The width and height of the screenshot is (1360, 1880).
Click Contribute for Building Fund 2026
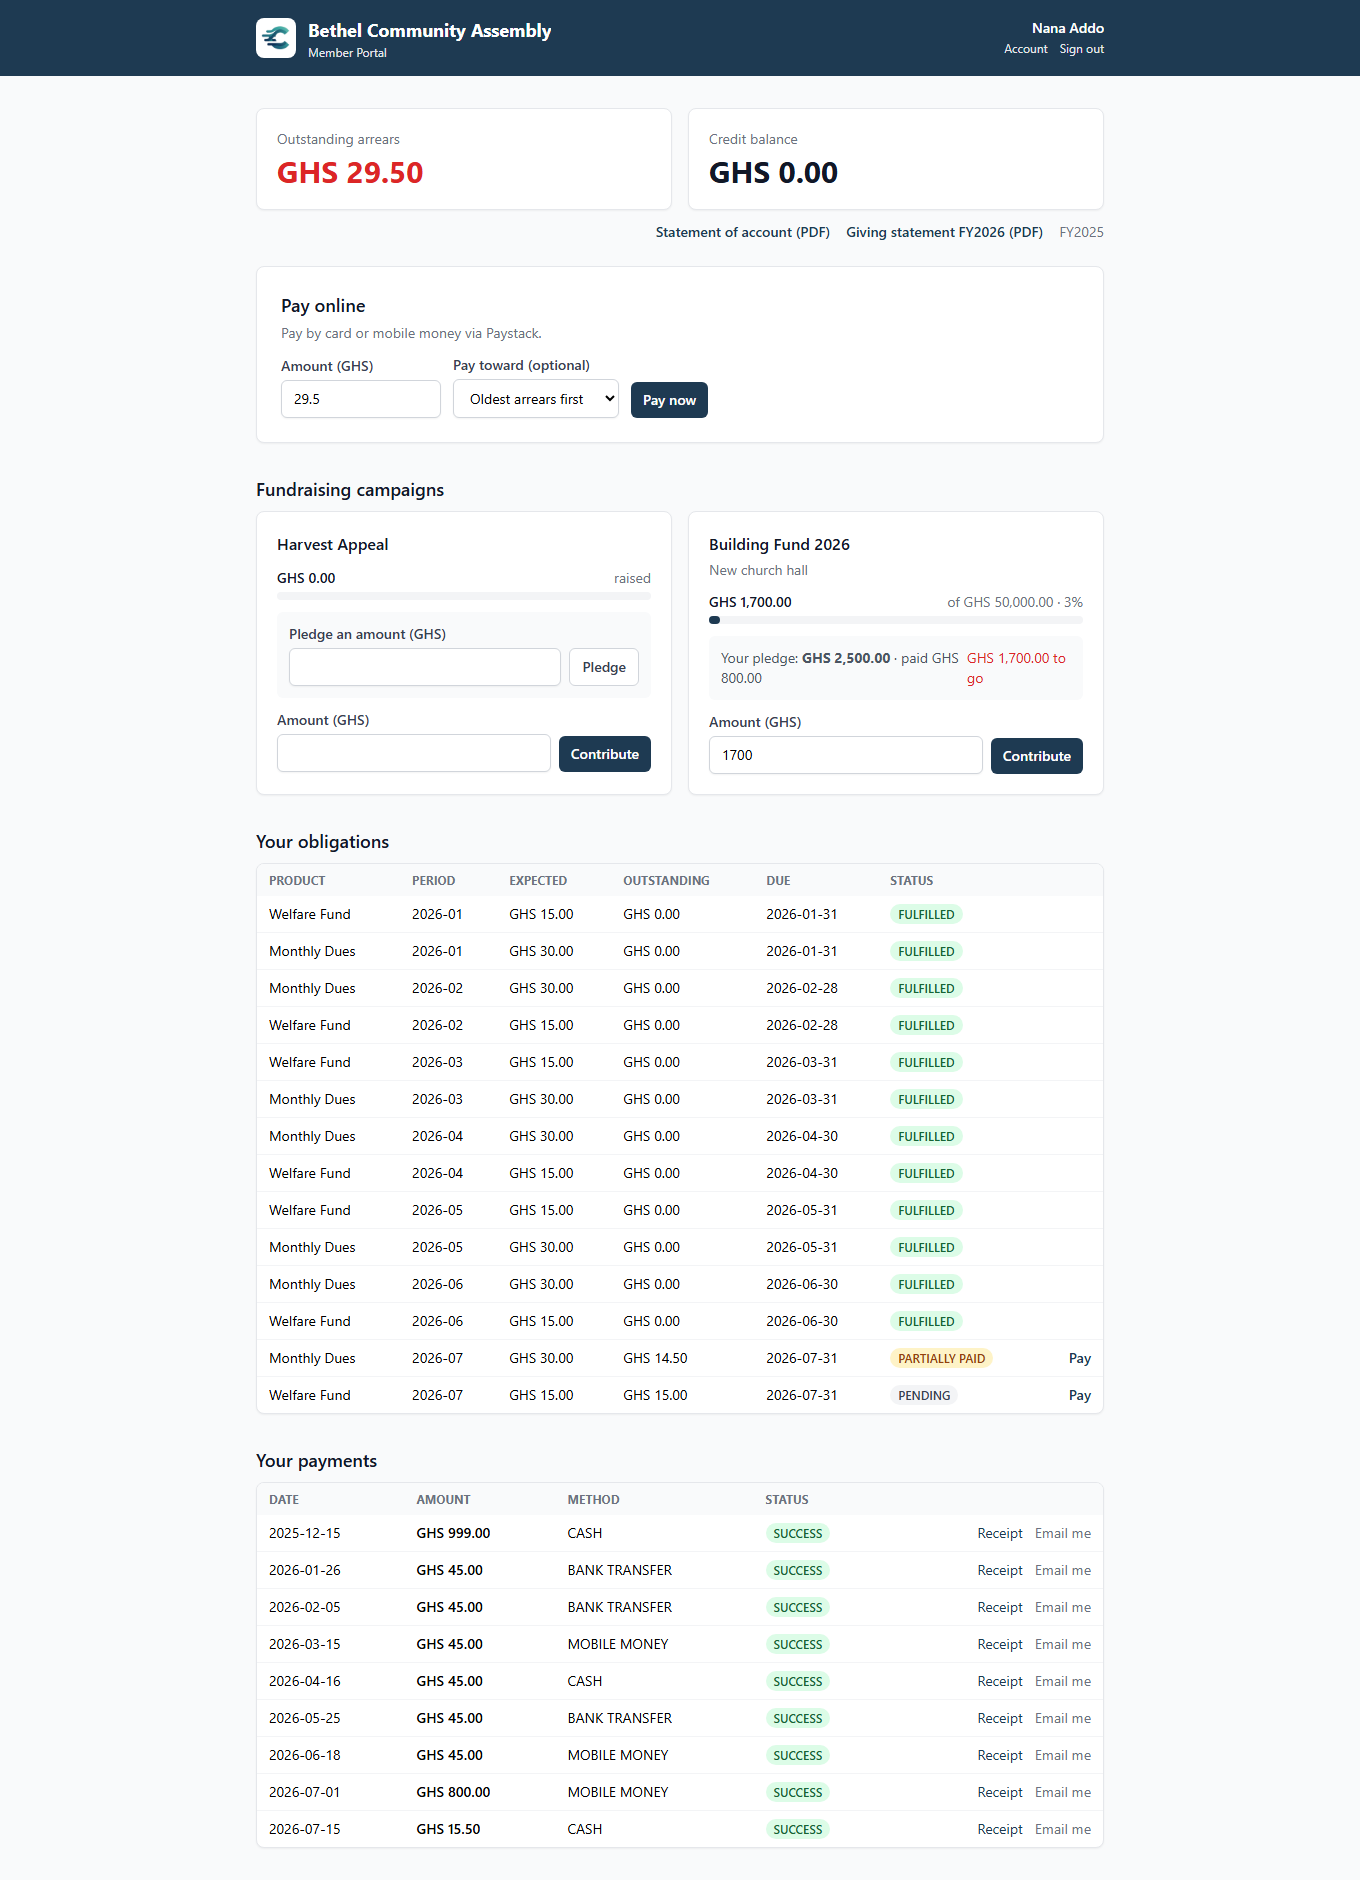pos(1037,756)
